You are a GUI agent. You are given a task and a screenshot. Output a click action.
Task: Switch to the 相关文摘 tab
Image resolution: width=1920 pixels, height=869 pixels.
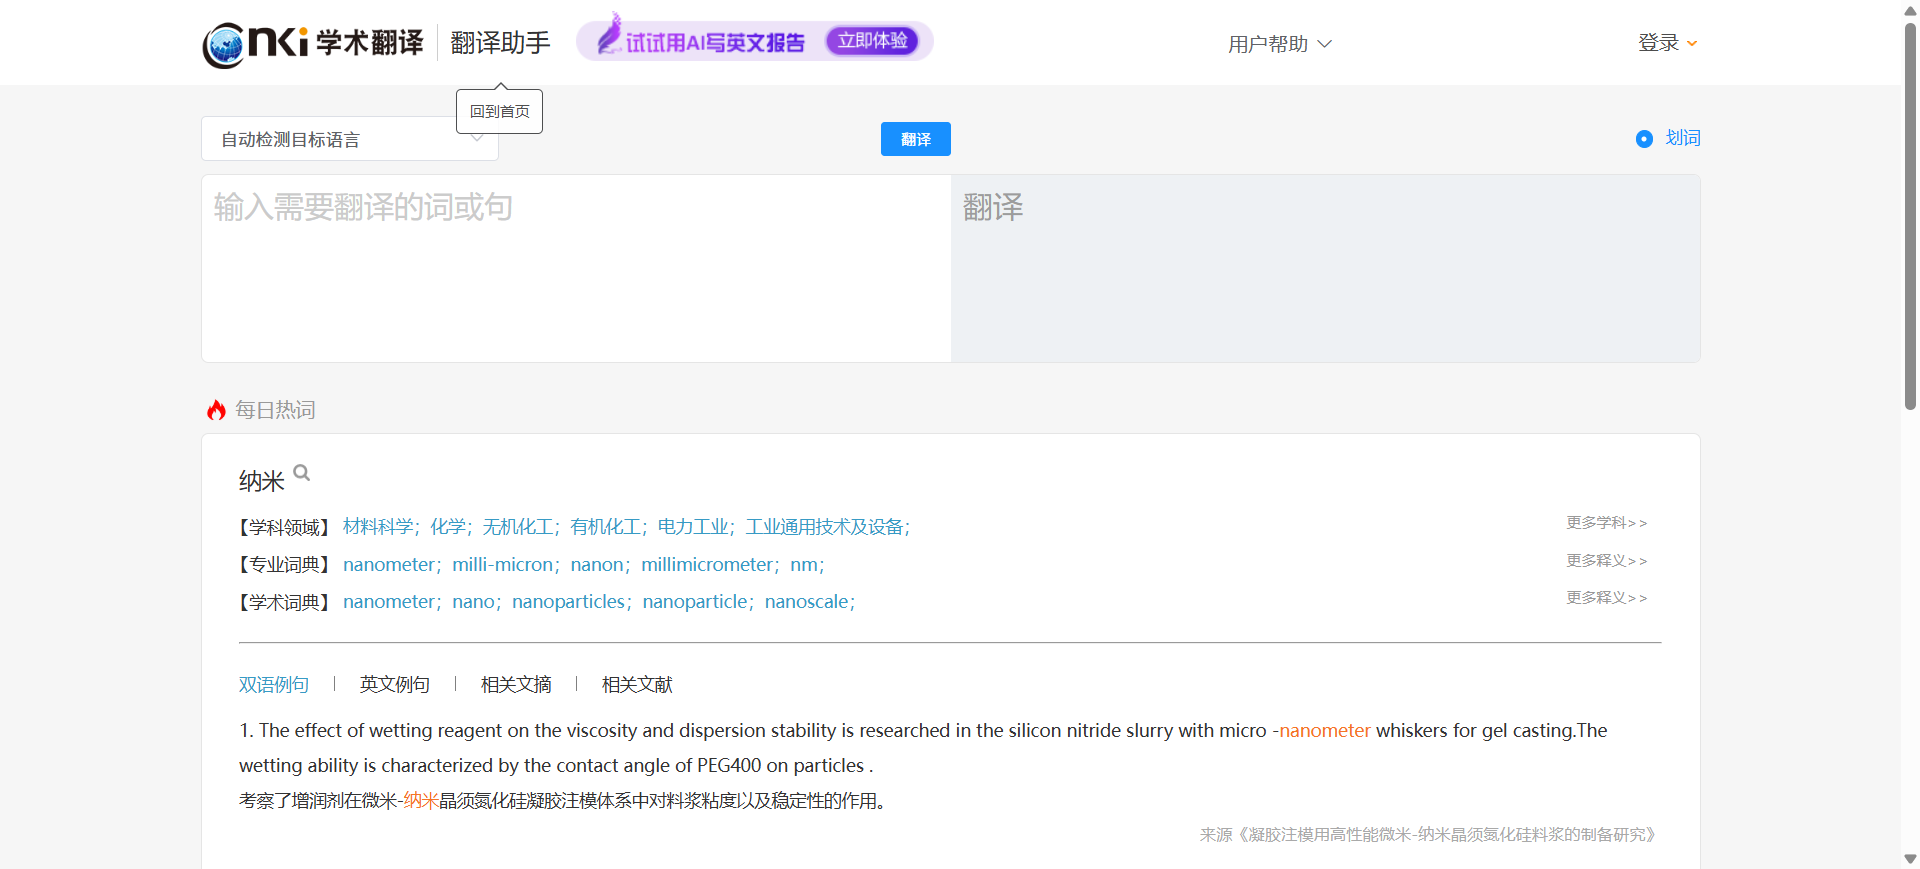coord(516,684)
